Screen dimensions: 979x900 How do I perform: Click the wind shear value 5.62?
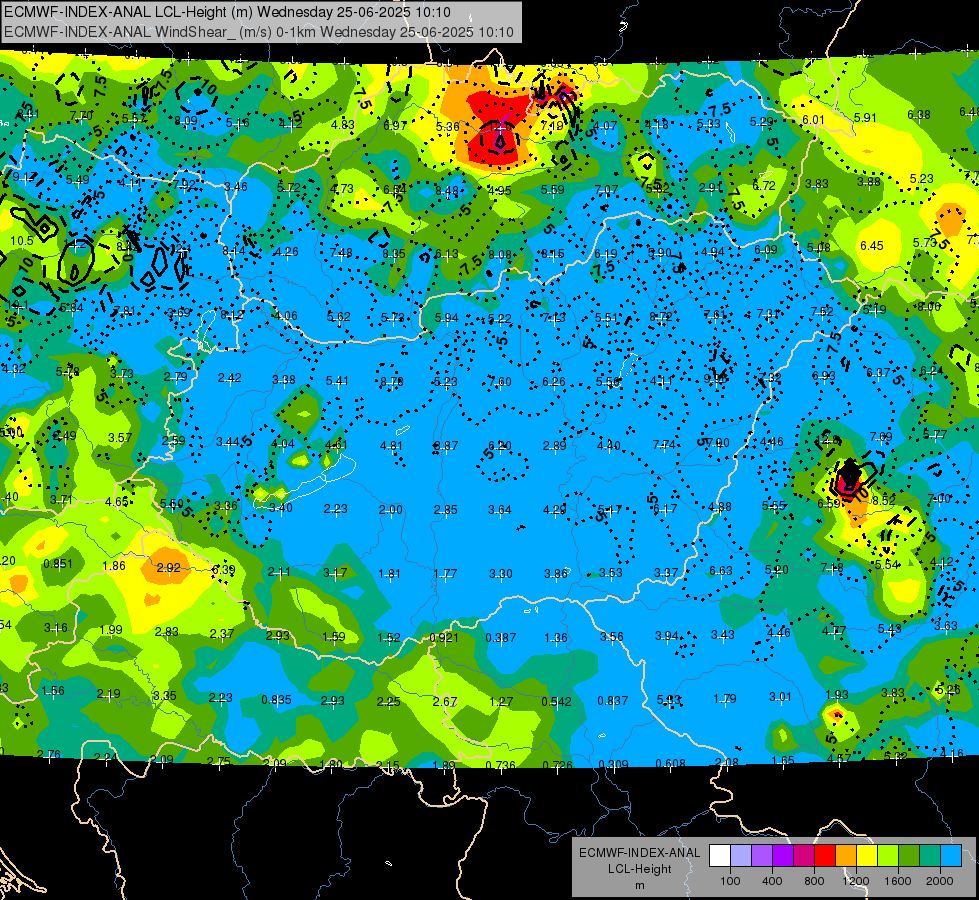(x=338, y=317)
